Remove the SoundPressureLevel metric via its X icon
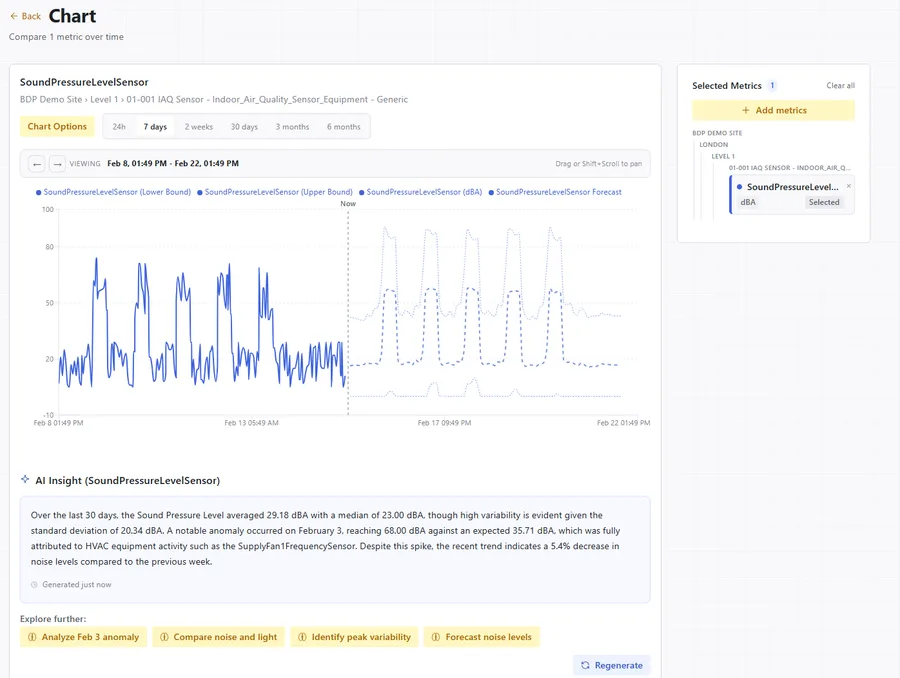The width and height of the screenshot is (900, 678). pyautogui.click(x=848, y=185)
